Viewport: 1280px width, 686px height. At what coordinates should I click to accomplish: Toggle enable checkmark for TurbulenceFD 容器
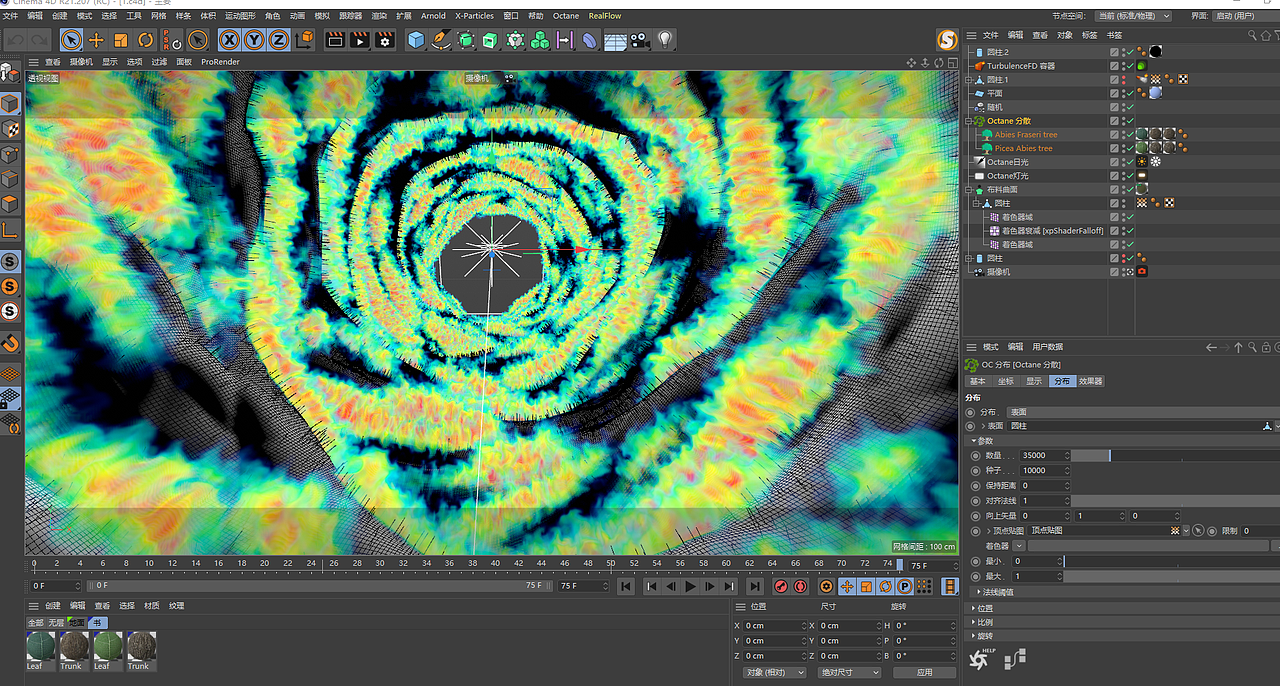click(1131, 66)
